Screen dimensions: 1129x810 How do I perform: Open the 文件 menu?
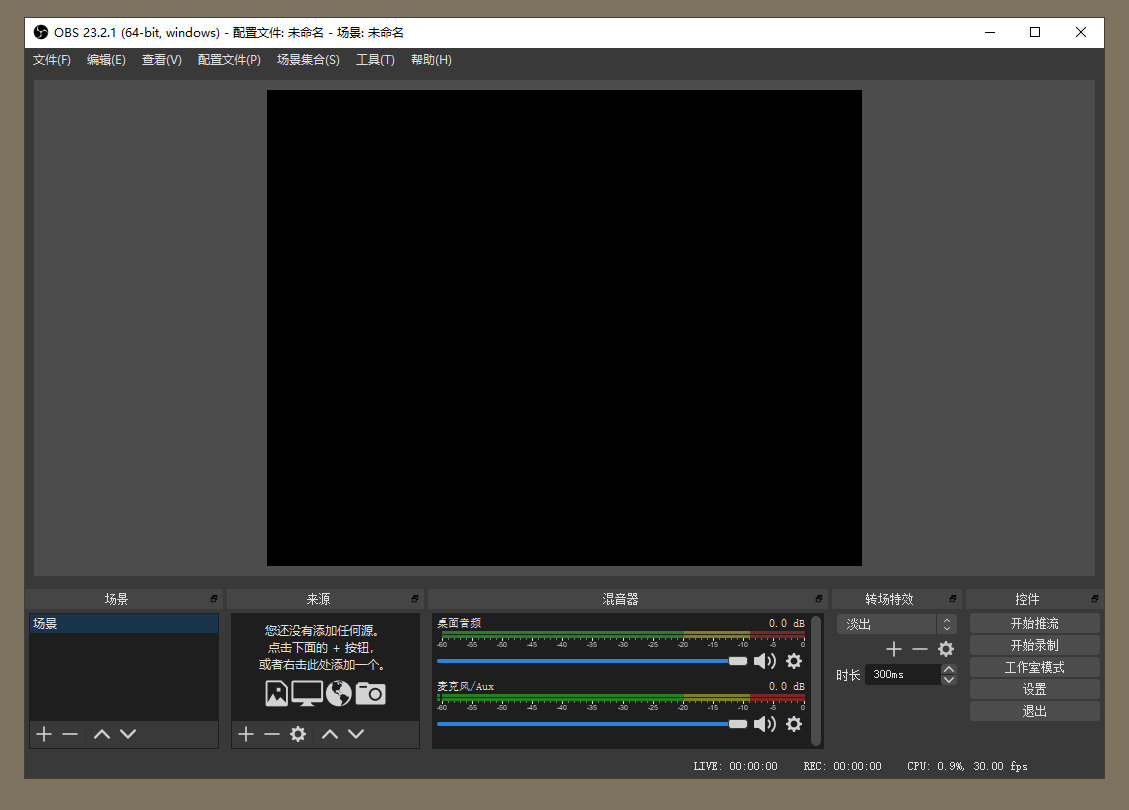click(51, 60)
